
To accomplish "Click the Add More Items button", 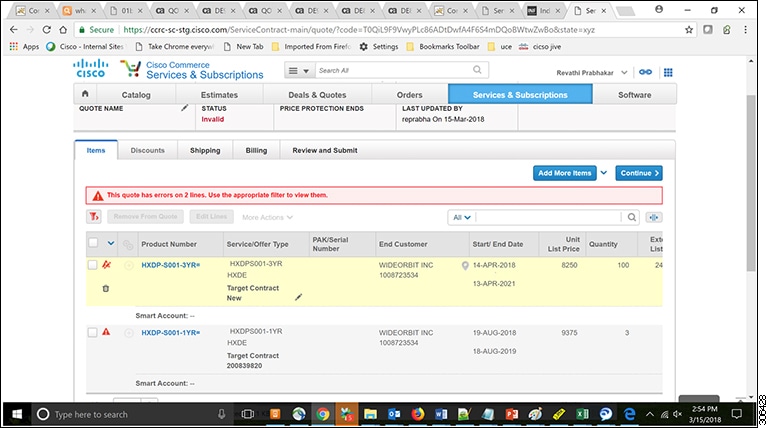I will point(564,173).
